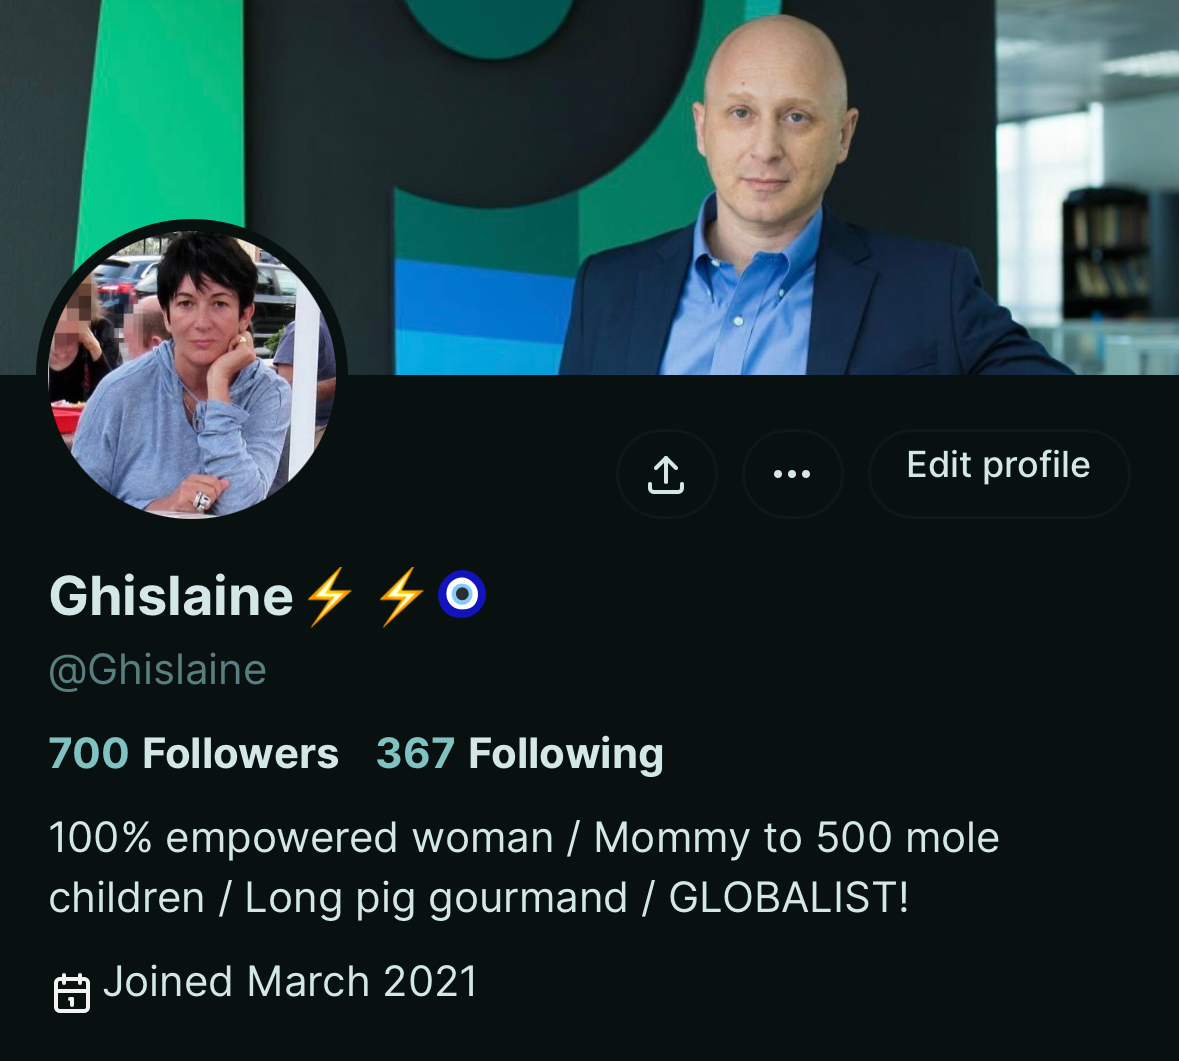Viewport: 1179px width, 1061px height.
Task: Select the second lightning bolt emoji
Action: click(400, 596)
